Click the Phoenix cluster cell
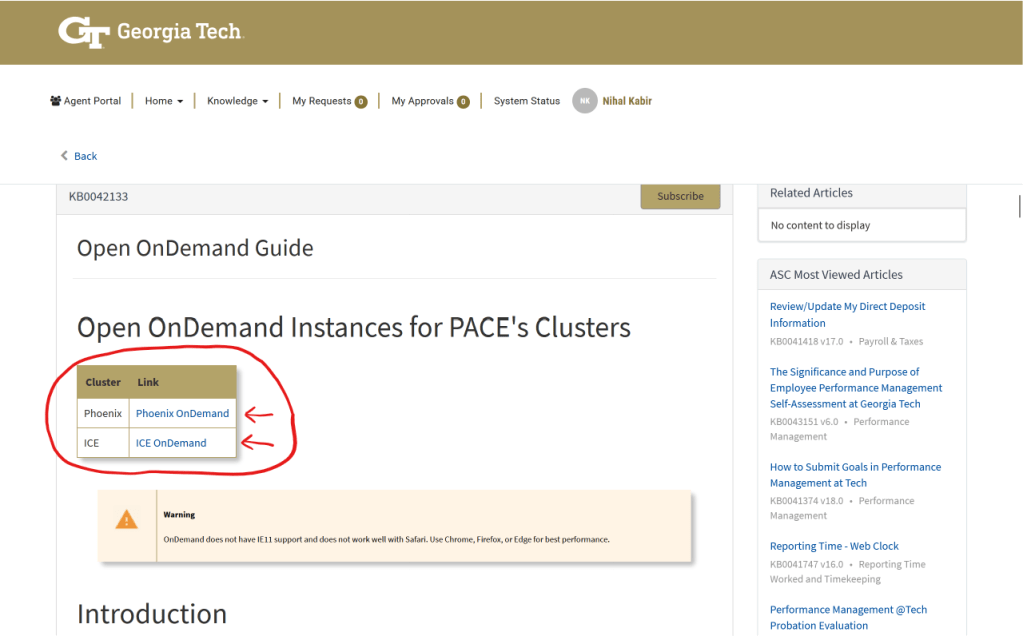 pos(103,413)
